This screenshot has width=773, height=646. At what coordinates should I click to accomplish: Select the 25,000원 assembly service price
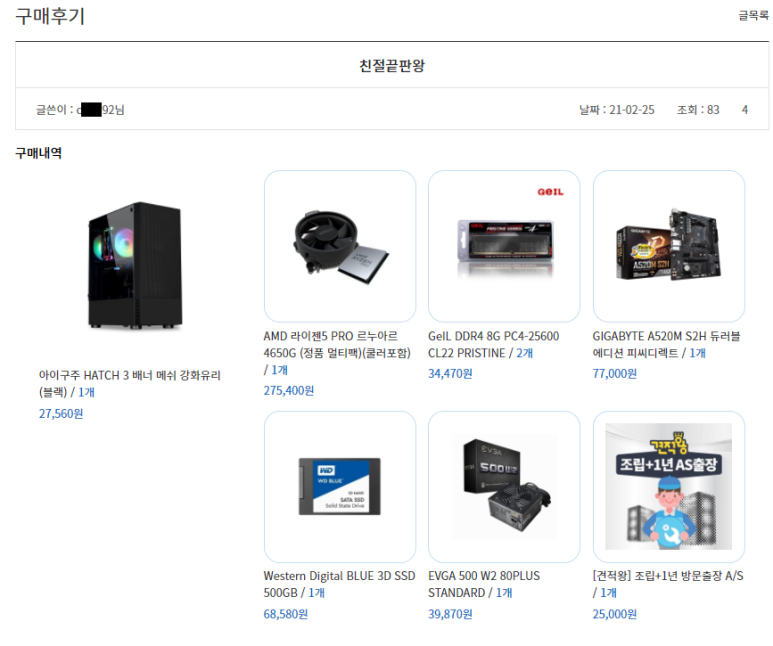(614, 614)
